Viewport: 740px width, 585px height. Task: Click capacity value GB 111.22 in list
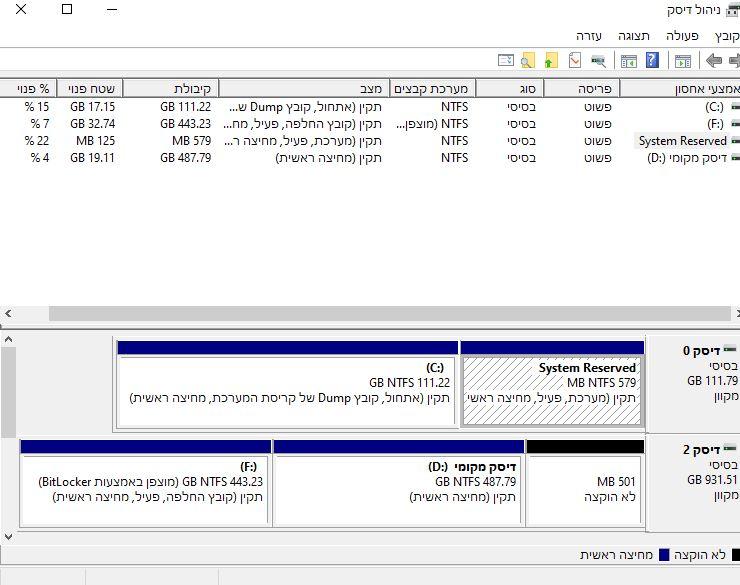pyautogui.click(x=185, y=107)
